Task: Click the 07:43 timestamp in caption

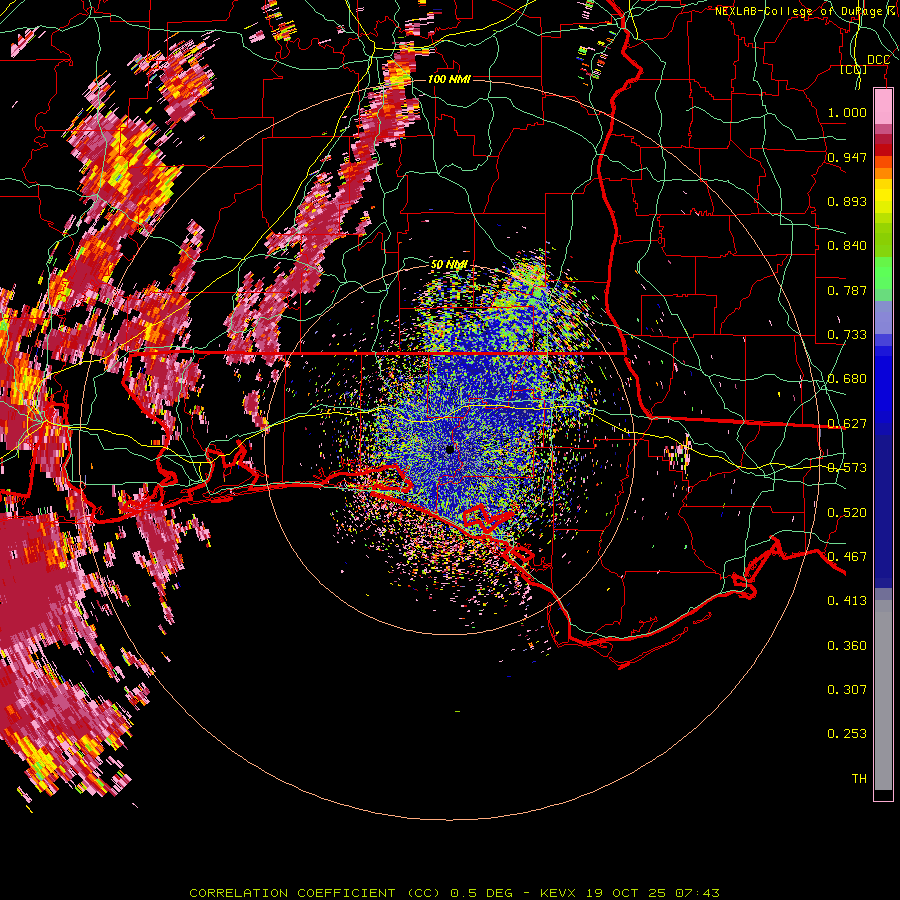Action: pyautogui.click(x=697, y=893)
